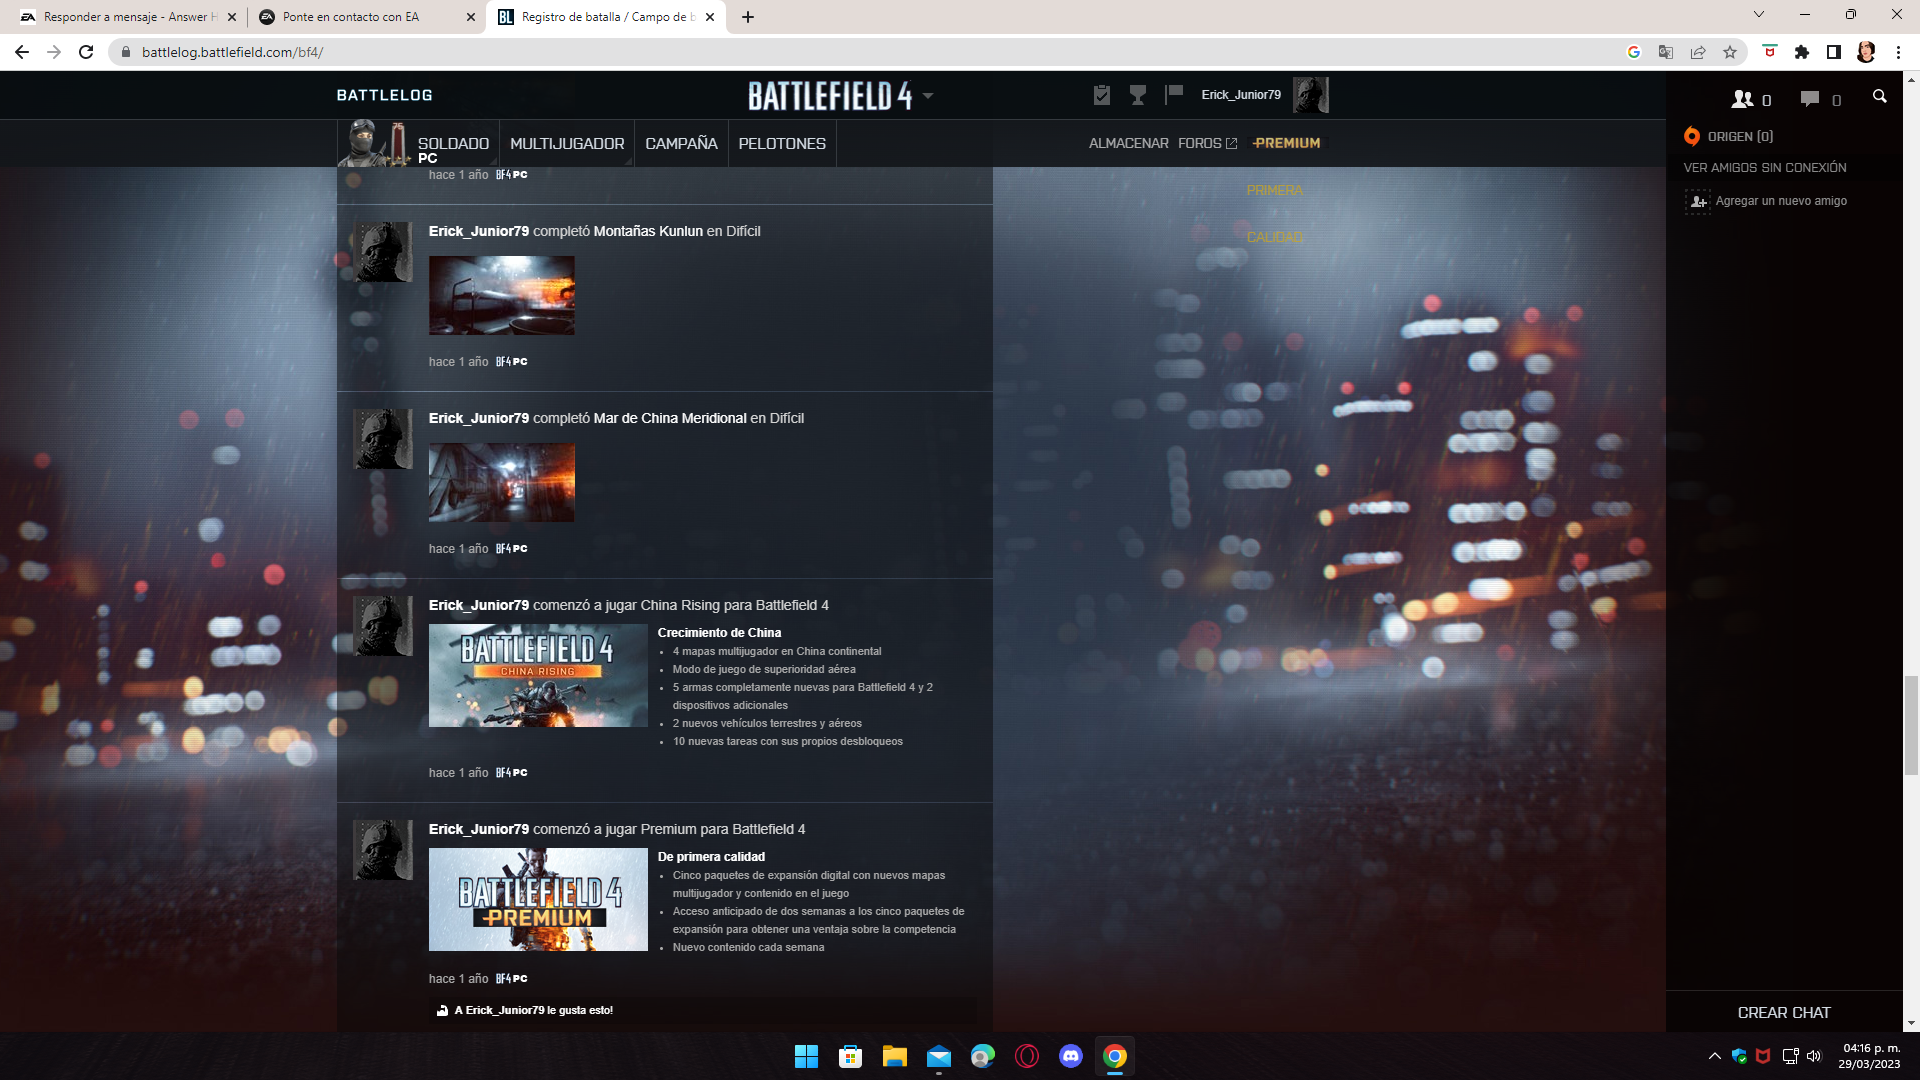Open the Chrome extensions puzzle icon
1920x1080 pixels.
pyautogui.click(x=1802, y=52)
